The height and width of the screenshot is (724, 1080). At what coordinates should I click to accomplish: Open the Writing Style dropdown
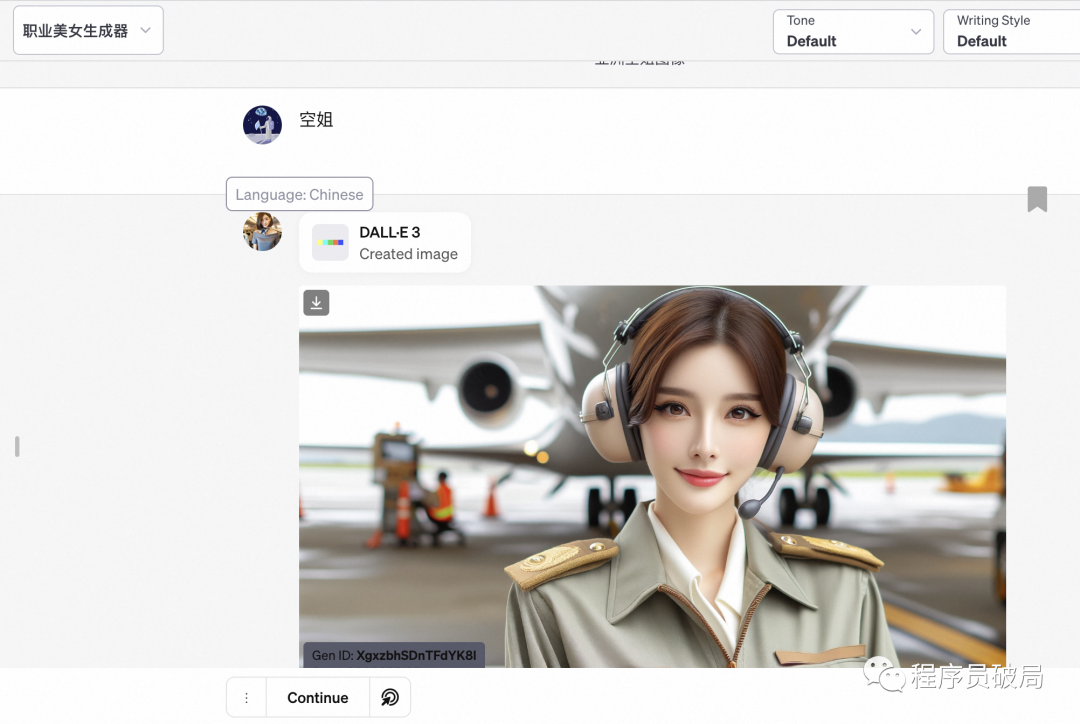pos(1010,32)
